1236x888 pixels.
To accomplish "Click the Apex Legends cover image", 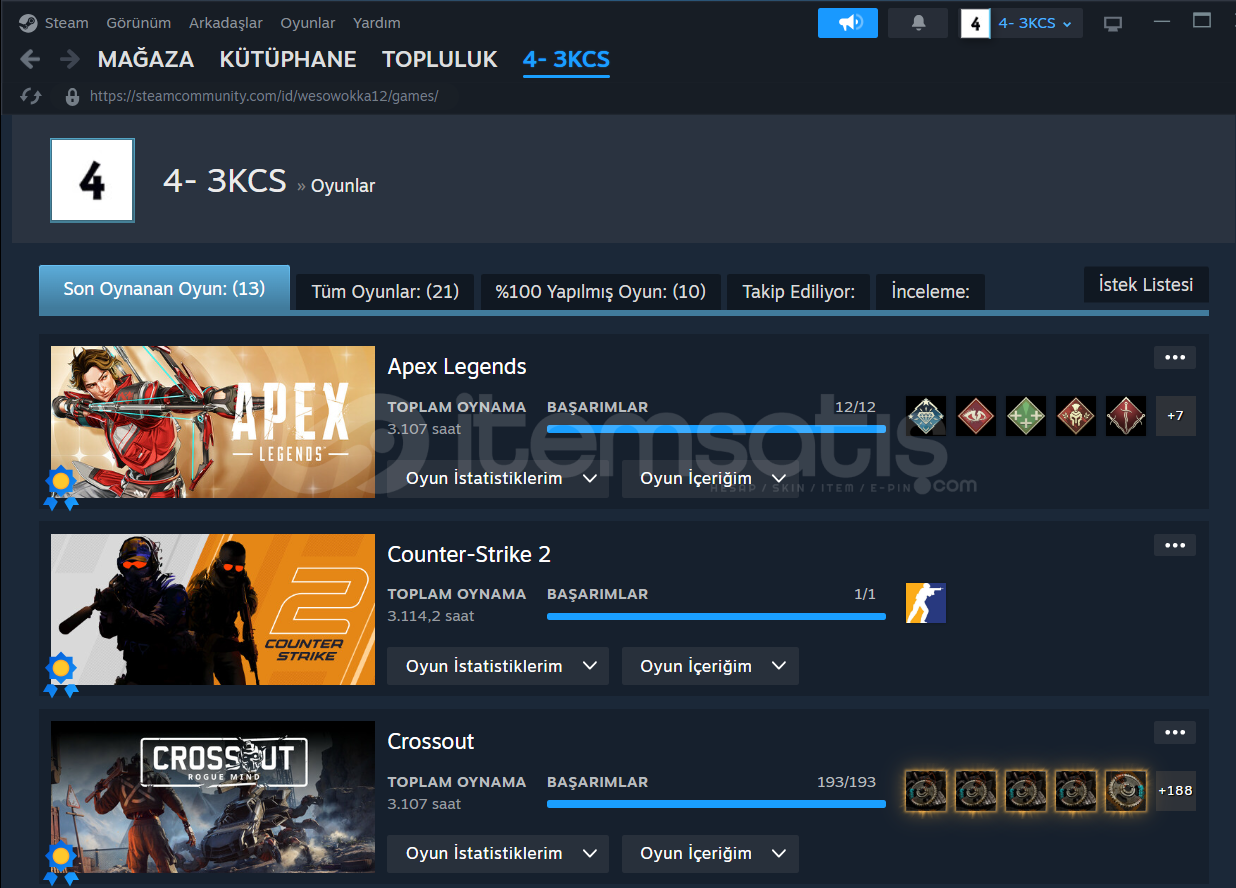I will [213, 422].
